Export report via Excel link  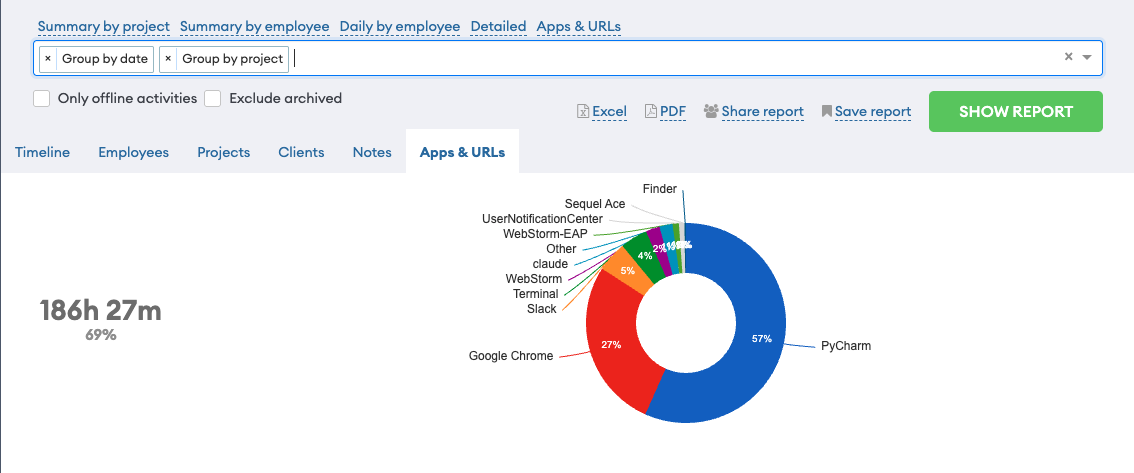coord(610,111)
